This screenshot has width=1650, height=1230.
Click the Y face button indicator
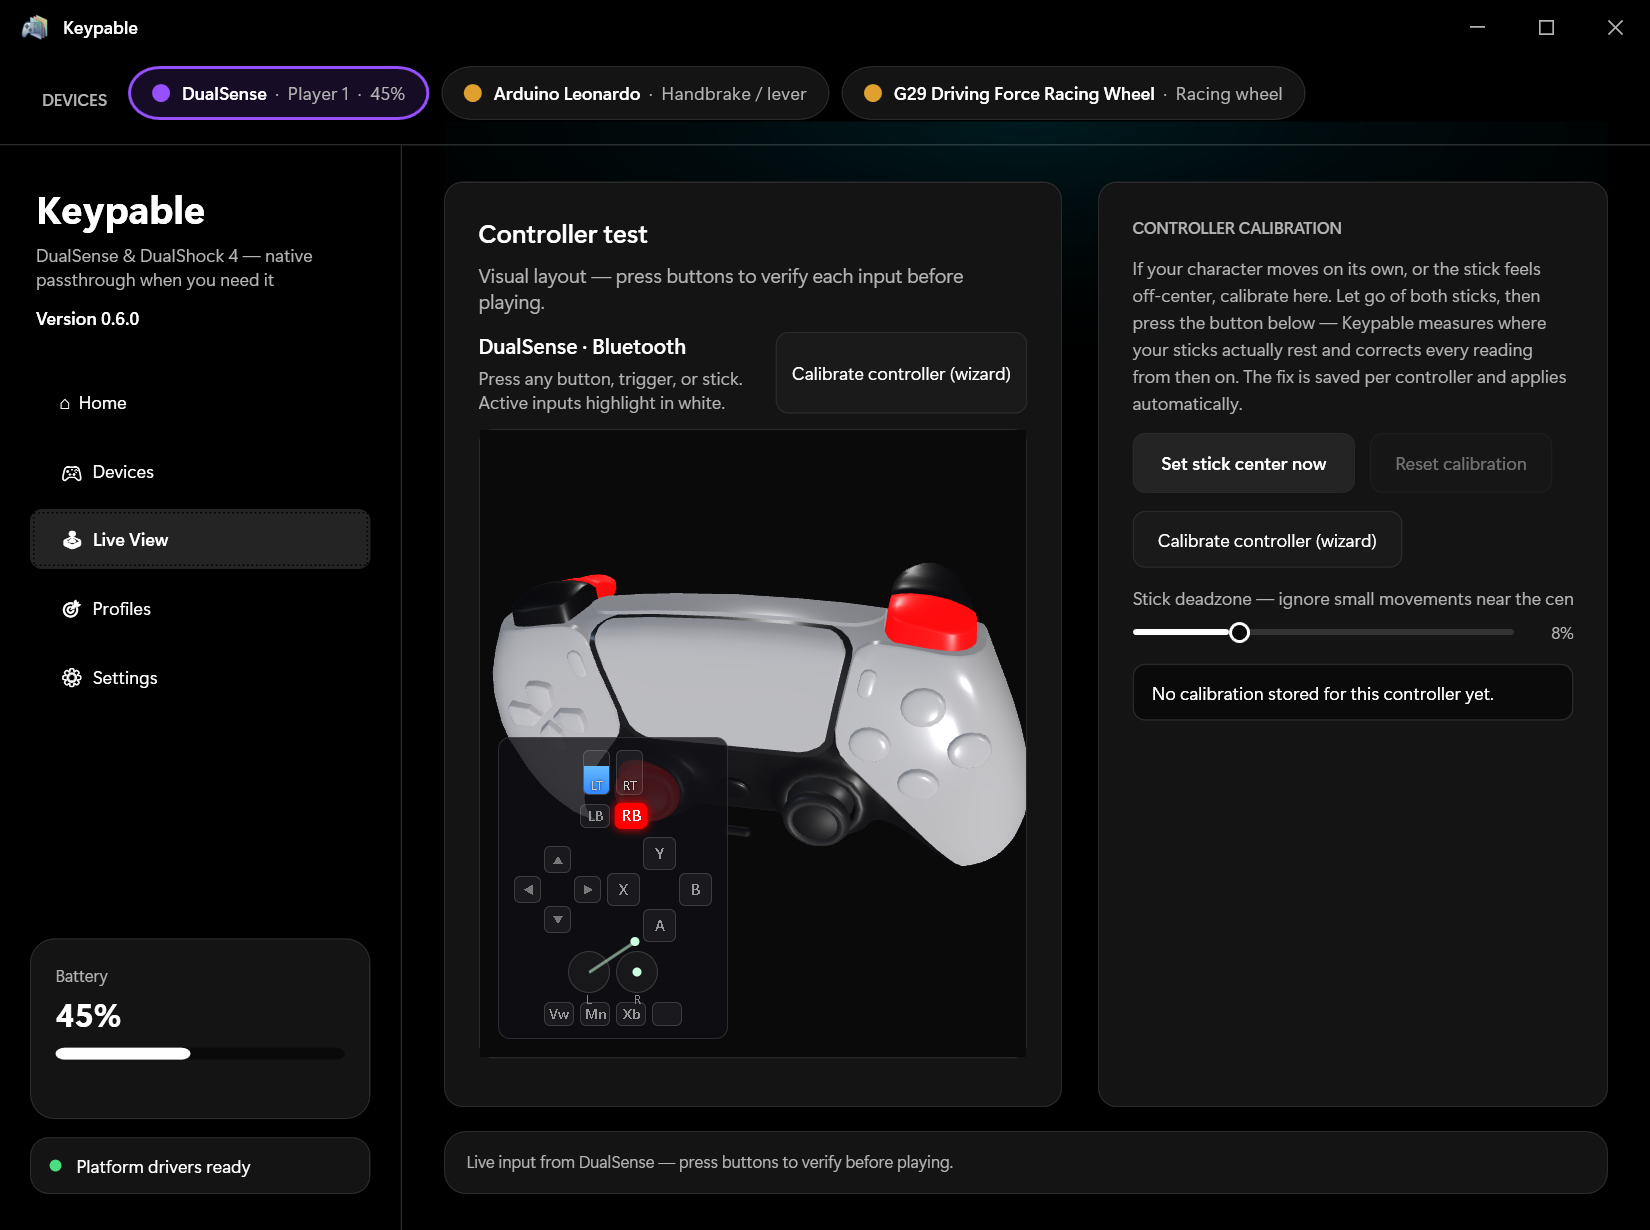tap(659, 854)
